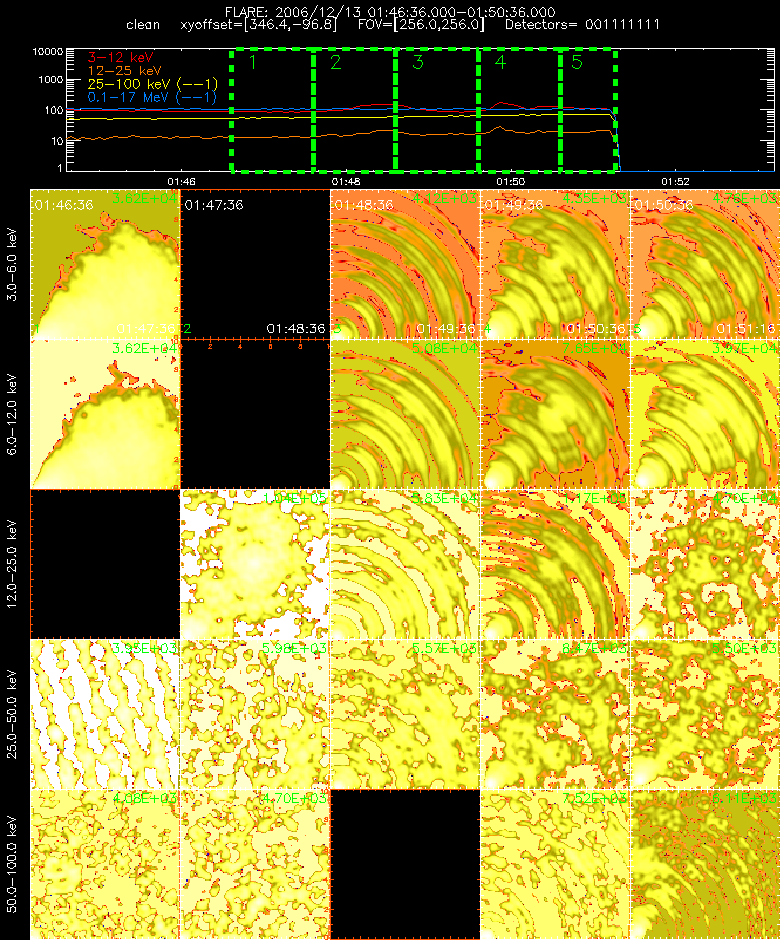Click the 6.0-12.0 keV row label
Screen dimensions: 780x940
pyautogui.click(x=13, y=414)
